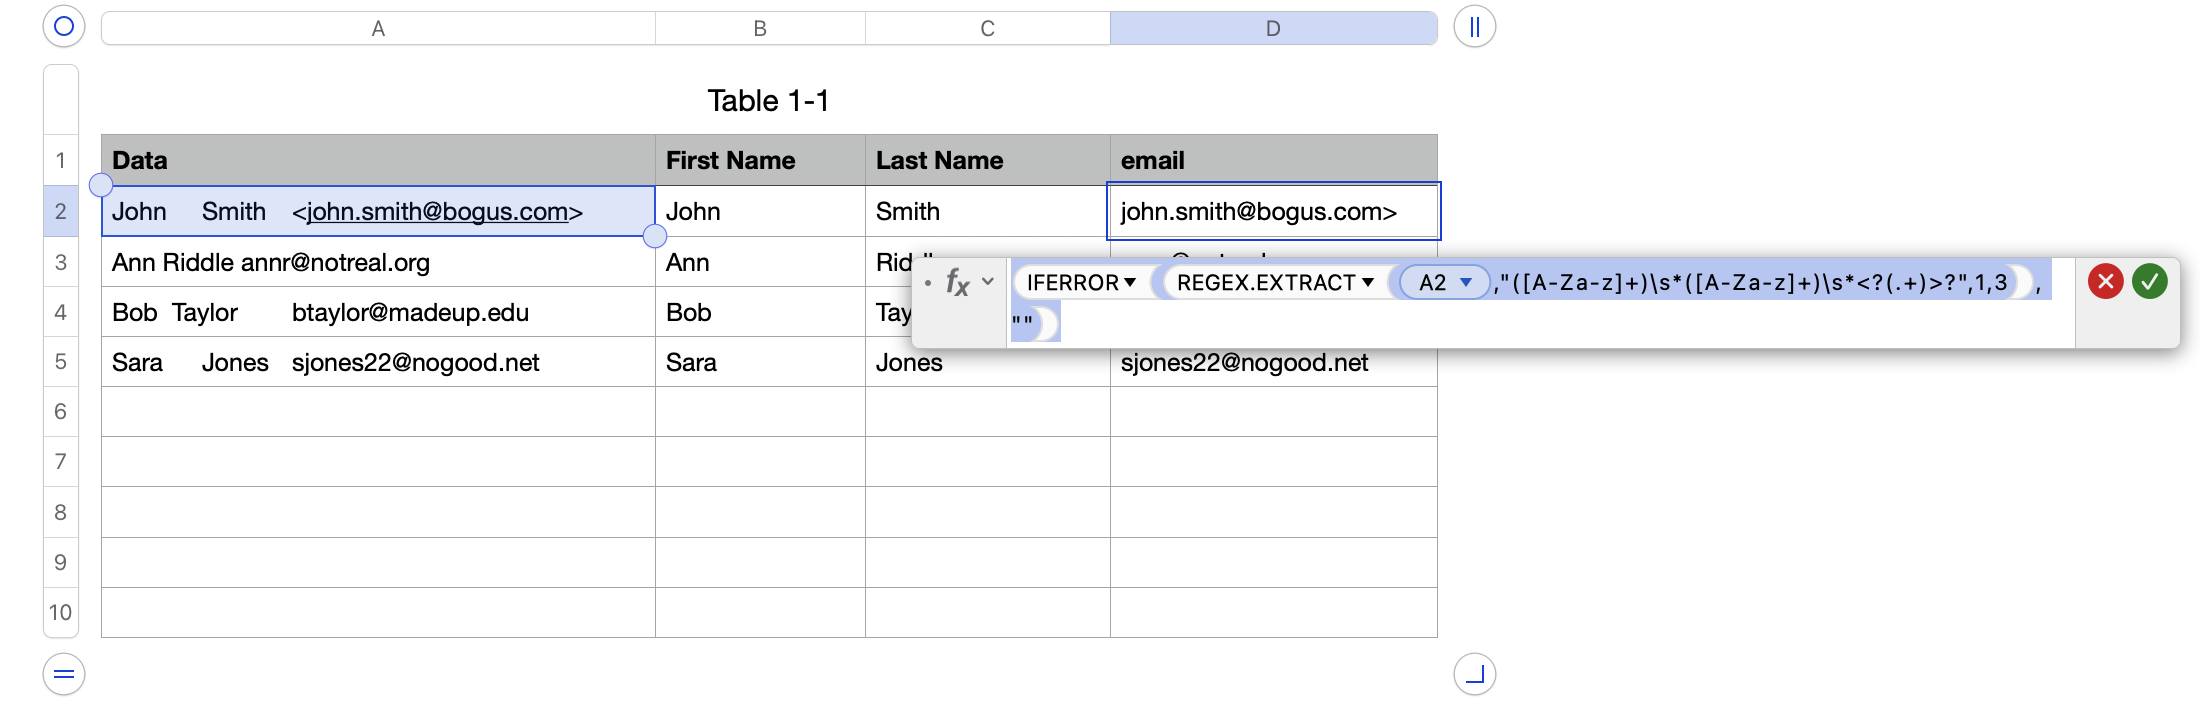Viewport: 2200px width, 710px height.
Task: Click the table resize corner handle
Action: click(x=1474, y=674)
